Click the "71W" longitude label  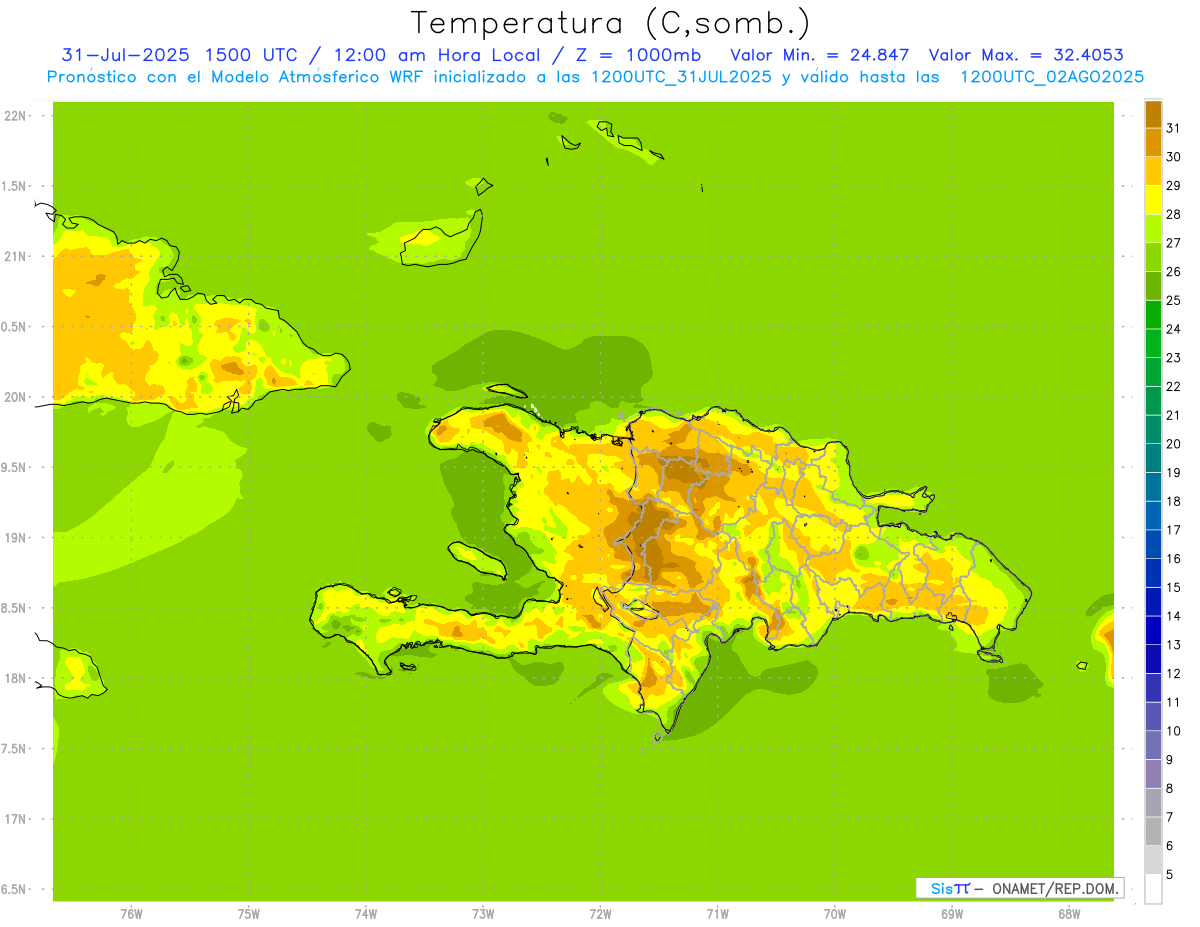(x=717, y=914)
